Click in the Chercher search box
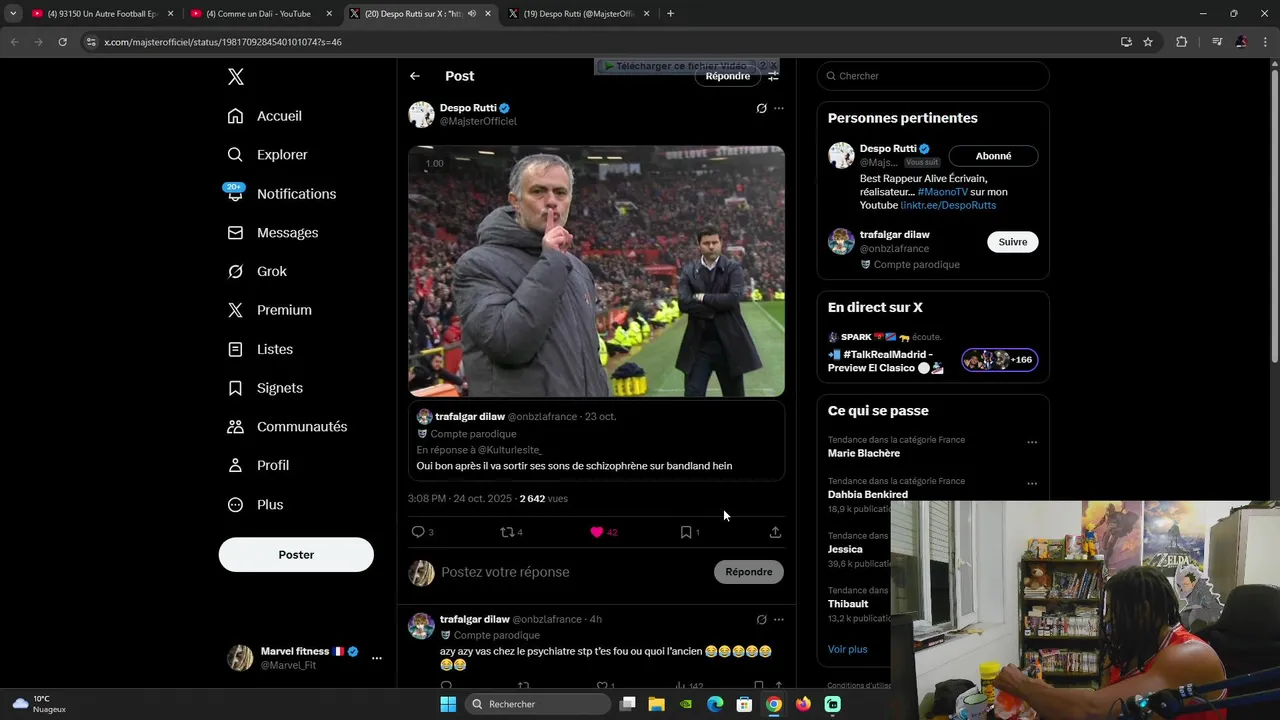 tap(933, 76)
